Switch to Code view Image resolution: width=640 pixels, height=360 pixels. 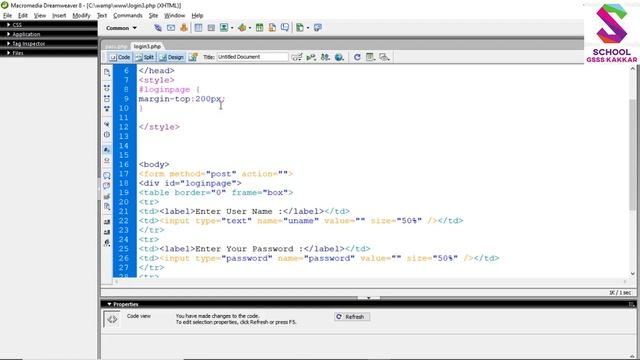pos(120,57)
